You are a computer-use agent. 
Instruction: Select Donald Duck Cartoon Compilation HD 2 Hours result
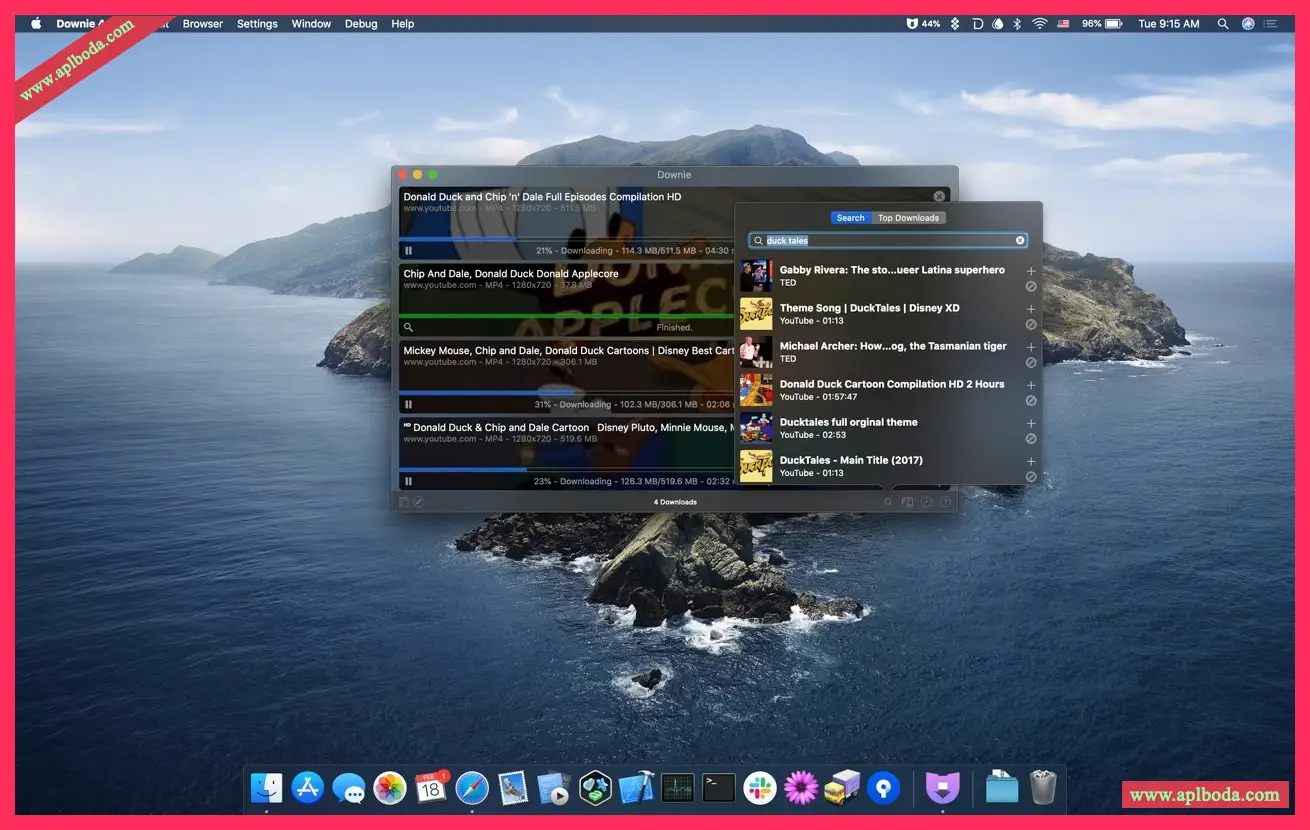click(x=891, y=389)
